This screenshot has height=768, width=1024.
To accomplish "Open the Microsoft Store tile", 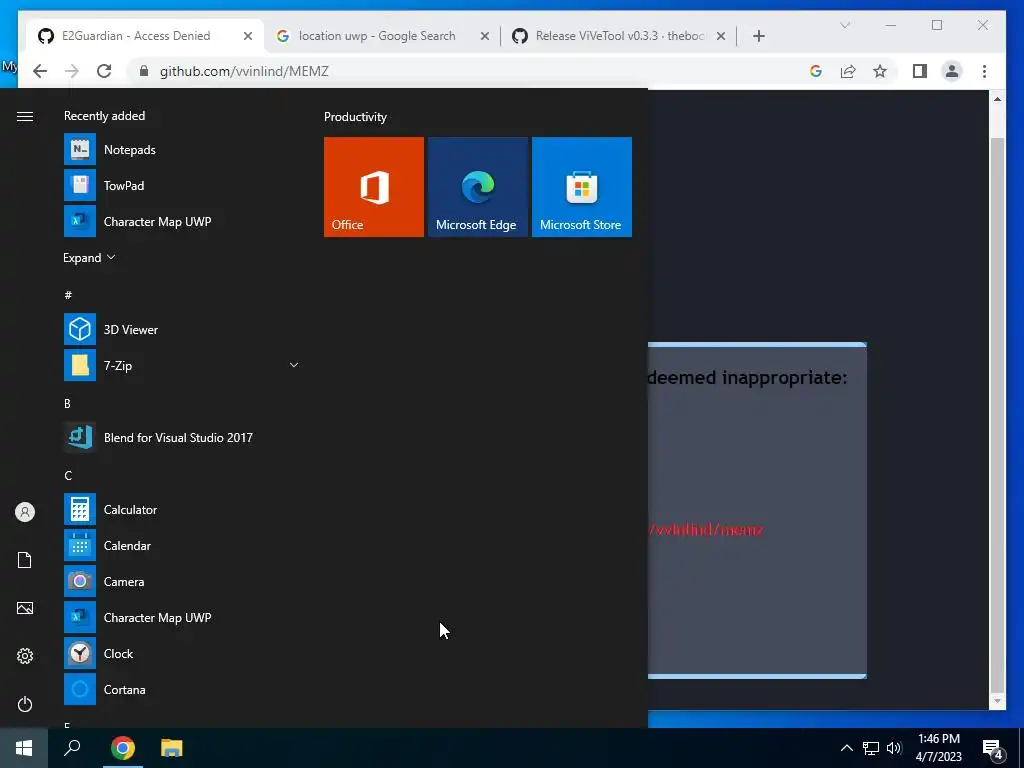I will [582, 187].
